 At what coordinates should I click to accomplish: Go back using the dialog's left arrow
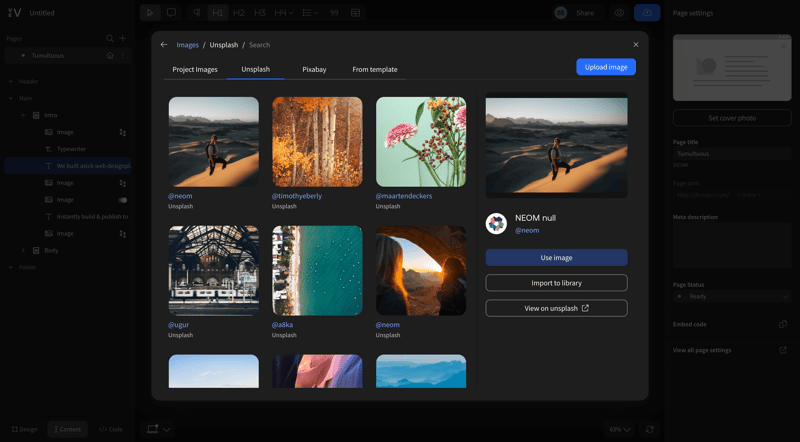(164, 45)
